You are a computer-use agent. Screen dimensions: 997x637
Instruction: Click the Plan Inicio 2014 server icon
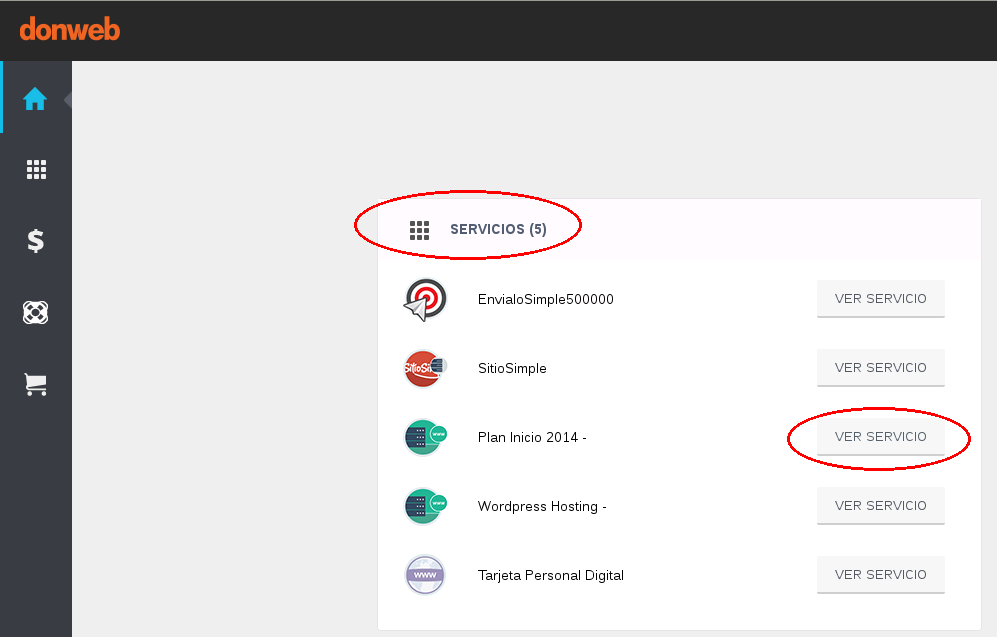(425, 437)
